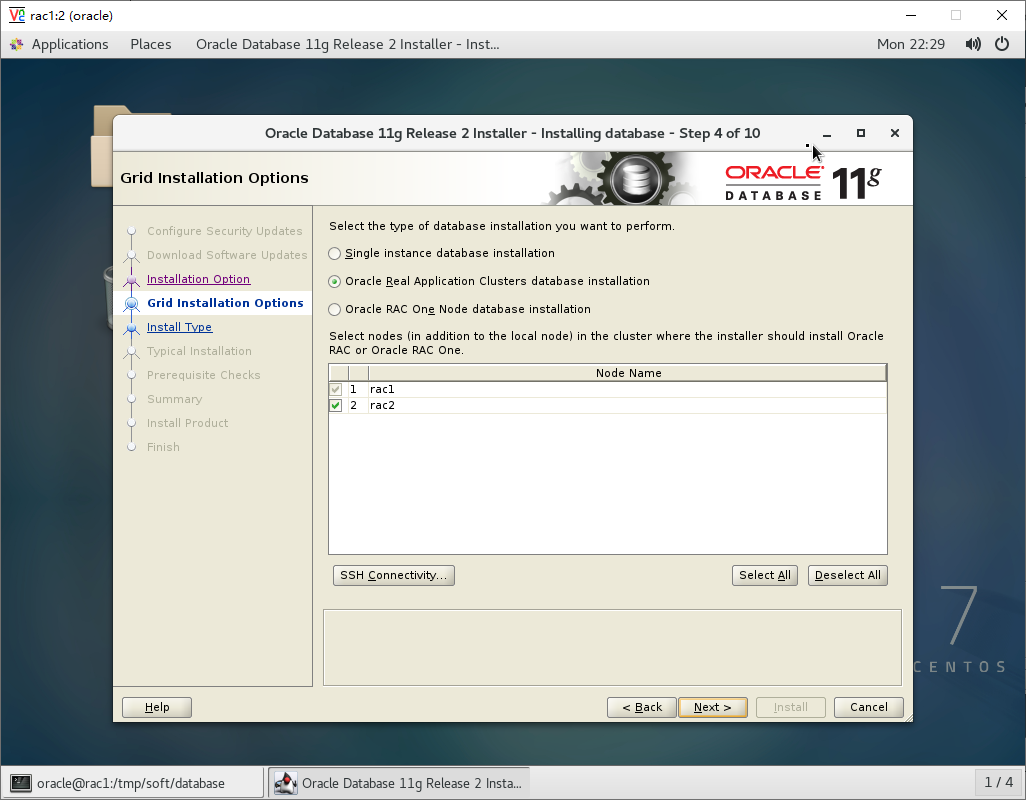
Task: Switch to oracle@rac1 terminal in taskbar
Action: [133, 783]
